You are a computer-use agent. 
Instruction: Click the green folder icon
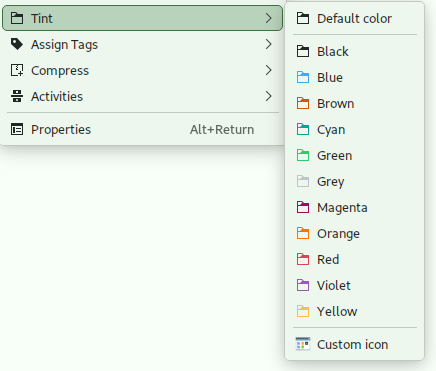coord(303,155)
